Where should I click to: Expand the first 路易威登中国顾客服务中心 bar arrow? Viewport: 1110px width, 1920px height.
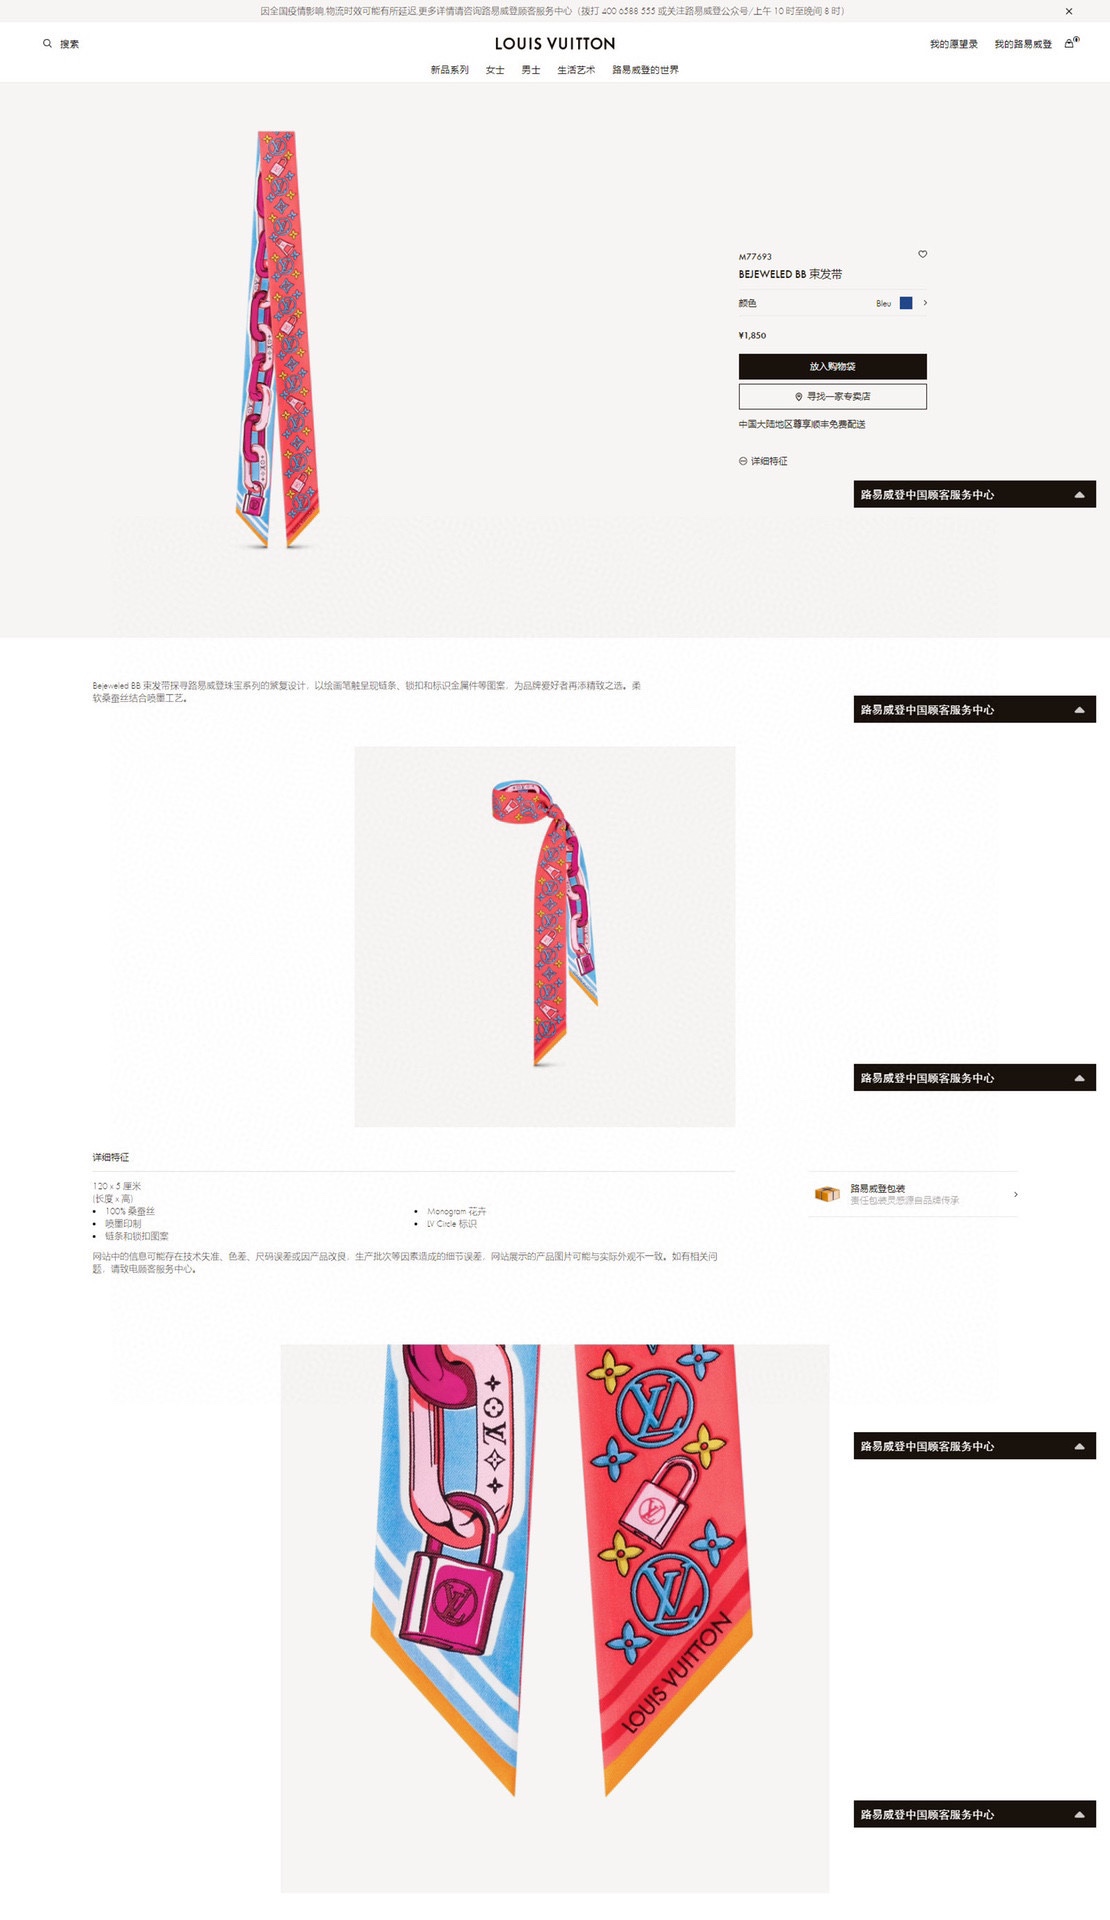[1080, 495]
